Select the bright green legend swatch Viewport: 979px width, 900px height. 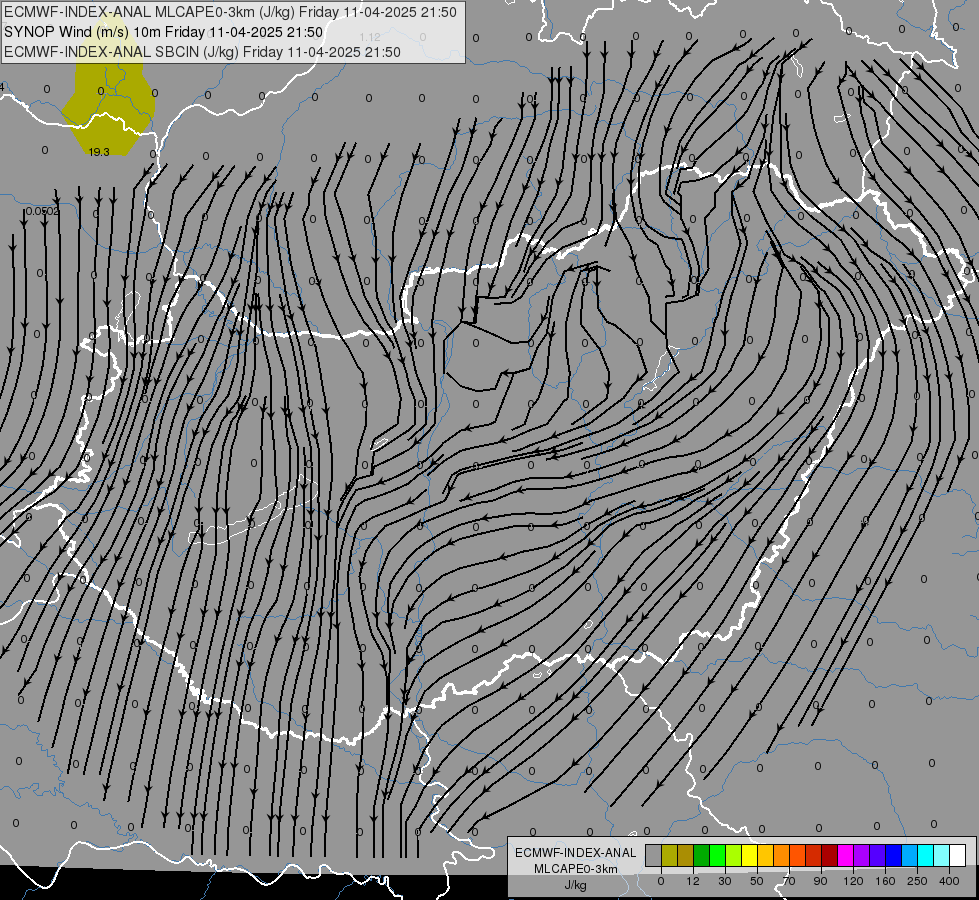pos(717,856)
